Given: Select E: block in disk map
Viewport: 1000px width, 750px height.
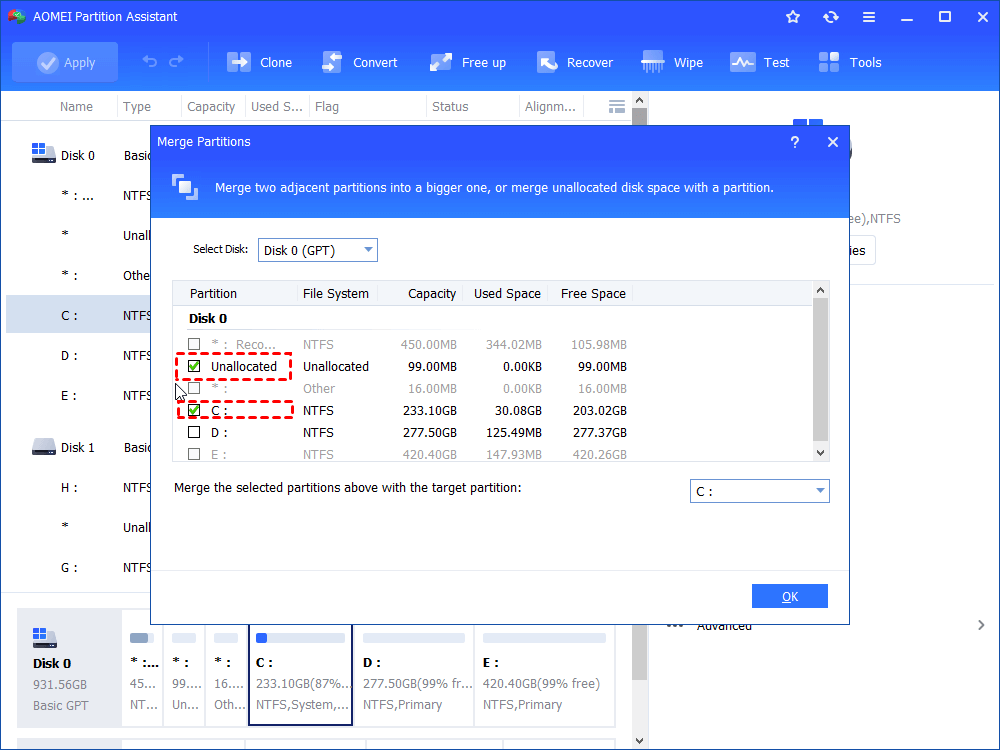Looking at the screenshot, I should coord(544,675).
